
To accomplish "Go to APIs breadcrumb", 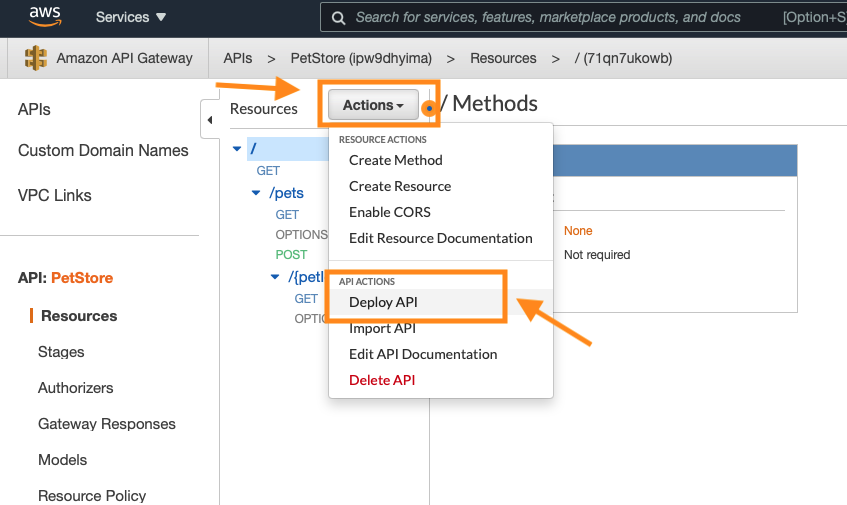I will tap(238, 58).
